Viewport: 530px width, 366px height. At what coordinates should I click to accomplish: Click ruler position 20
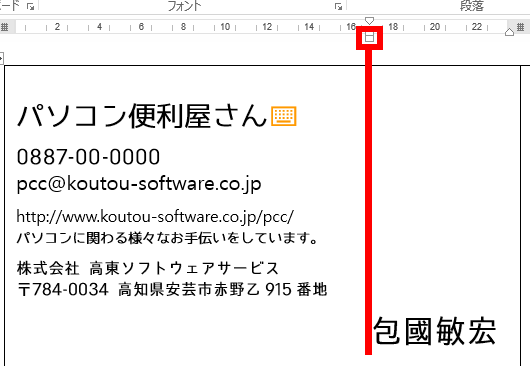(435, 27)
